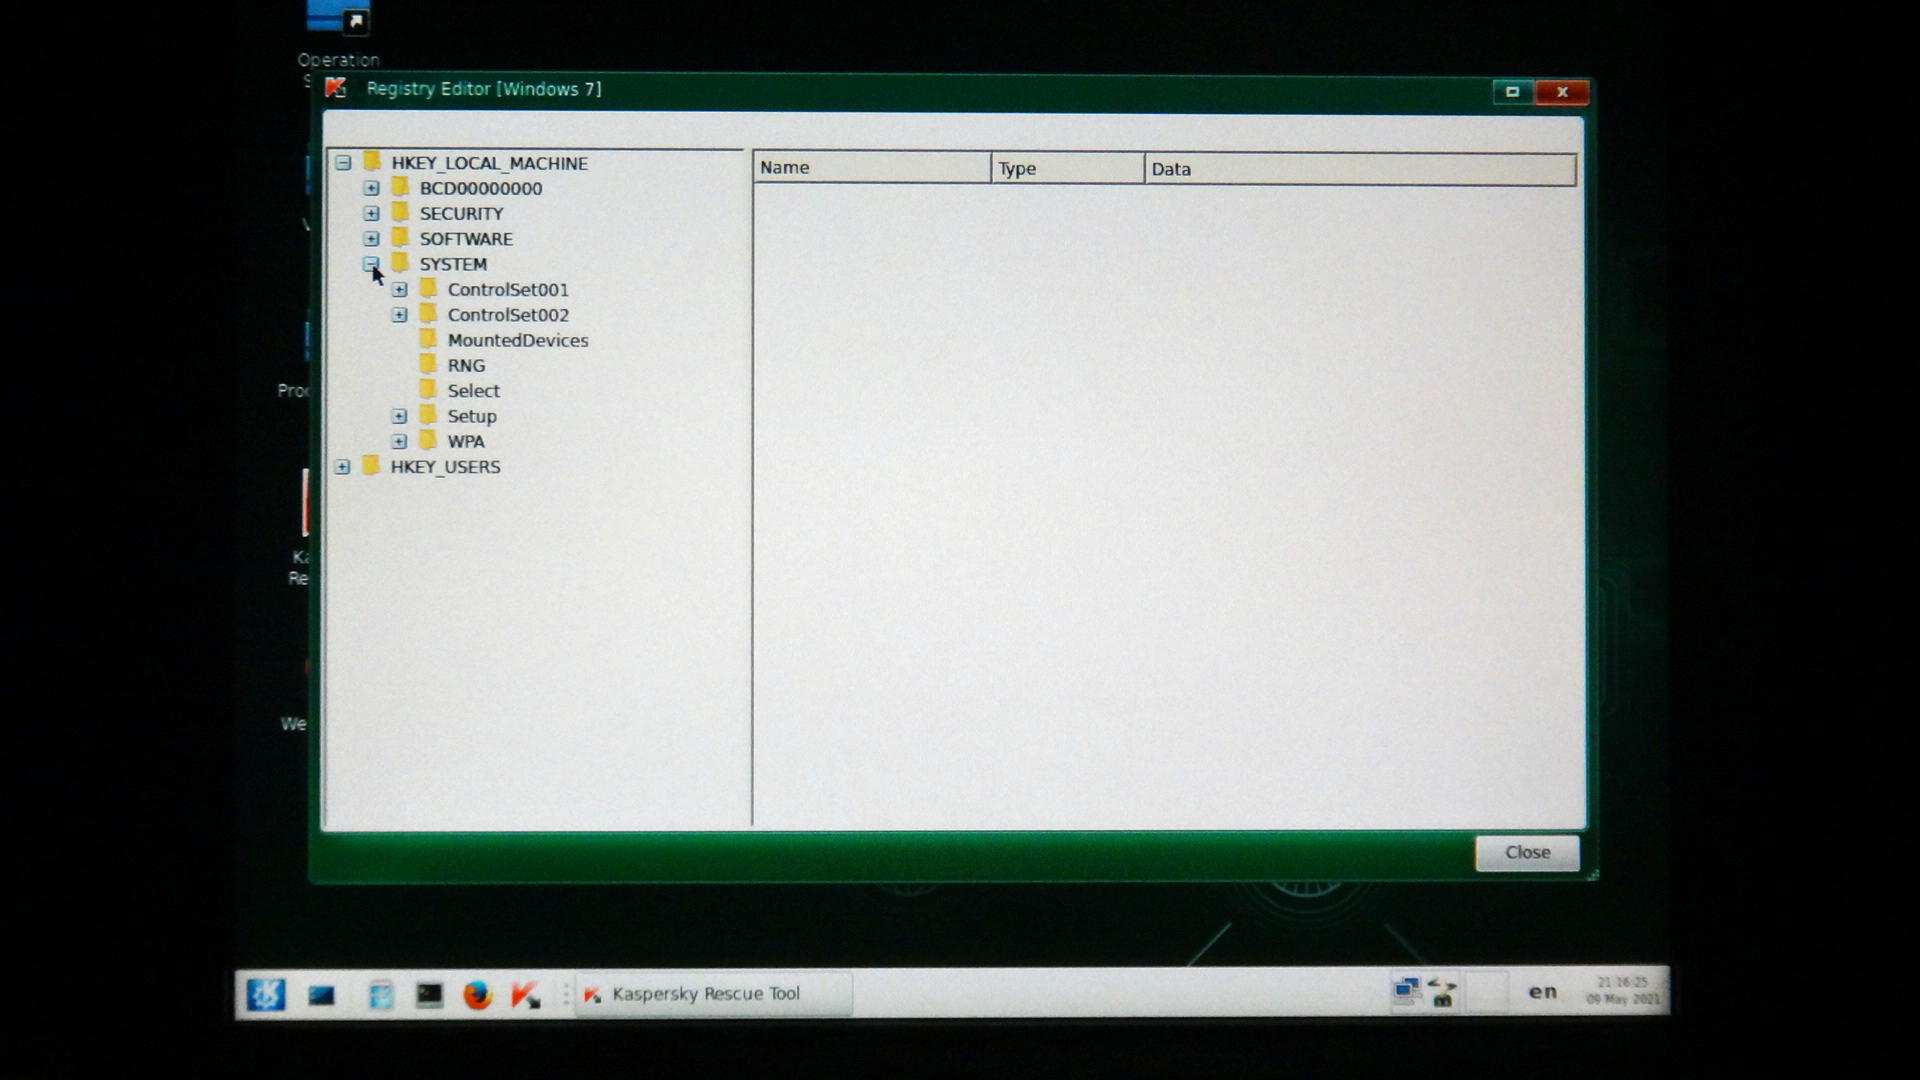The height and width of the screenshot is (1080, 1920).
Task: Click the MountedDevices key name
Action: coord(518,340)
